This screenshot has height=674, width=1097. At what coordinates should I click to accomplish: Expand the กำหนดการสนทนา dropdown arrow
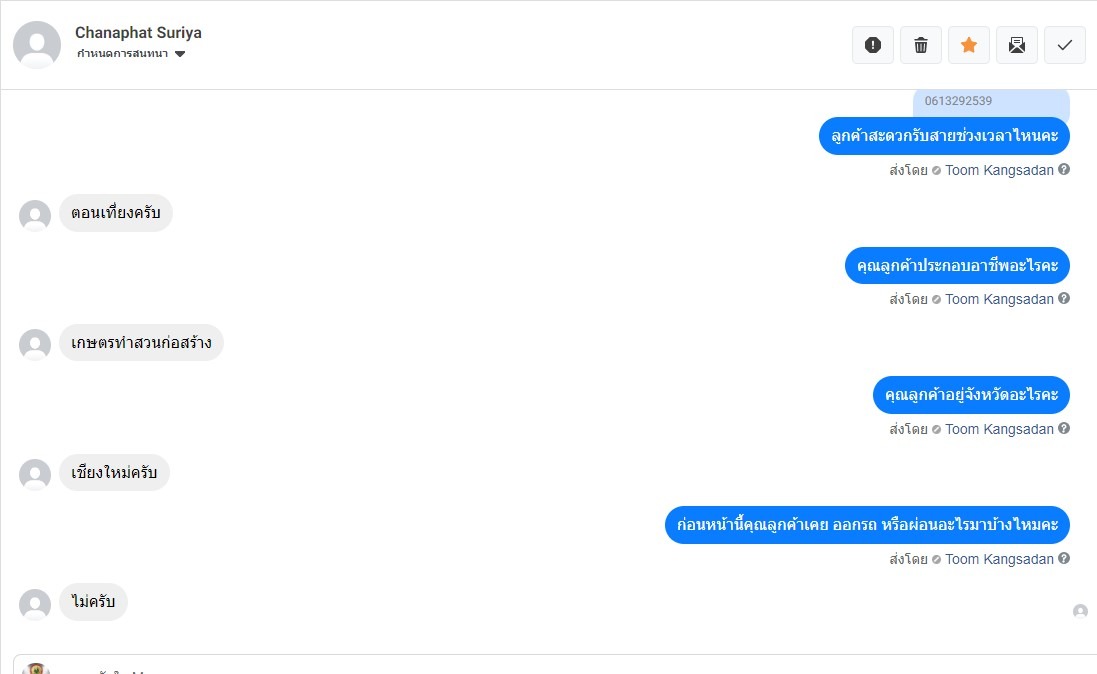(180, 54)
